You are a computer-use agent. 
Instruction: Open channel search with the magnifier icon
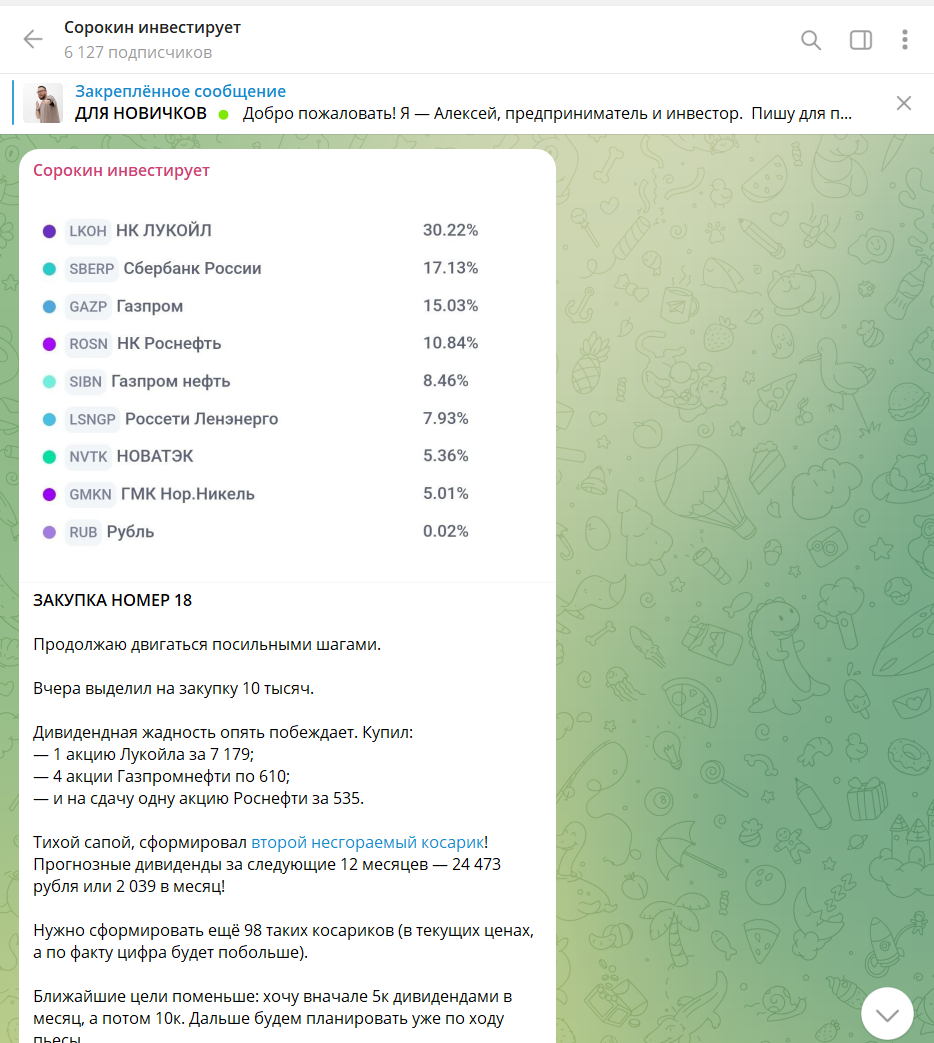810,40
